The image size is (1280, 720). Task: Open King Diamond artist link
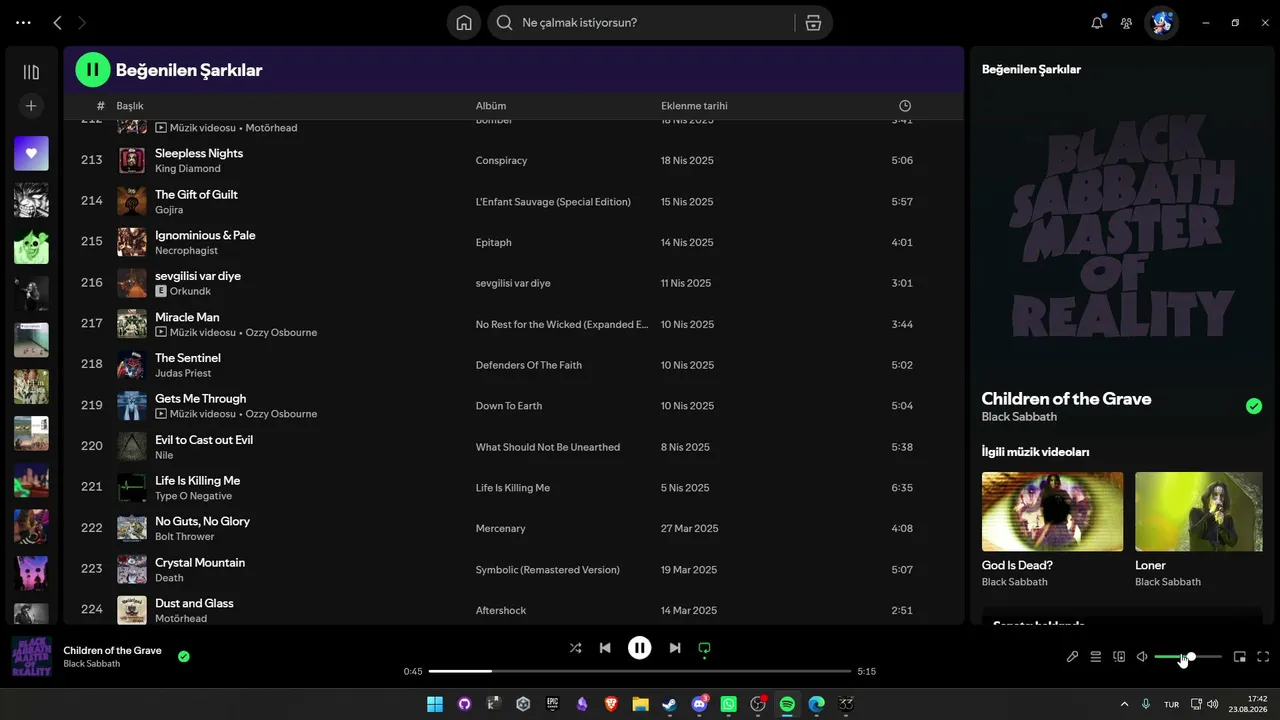tap(188, 169)
